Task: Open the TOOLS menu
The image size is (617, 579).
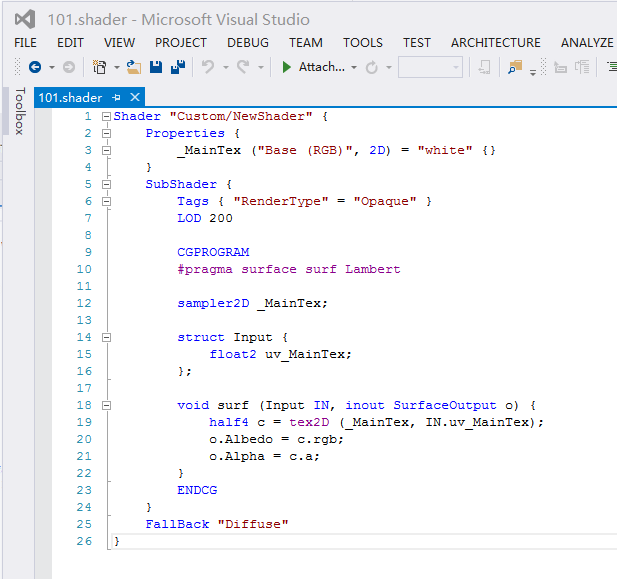Action: [x=362, y=43]
